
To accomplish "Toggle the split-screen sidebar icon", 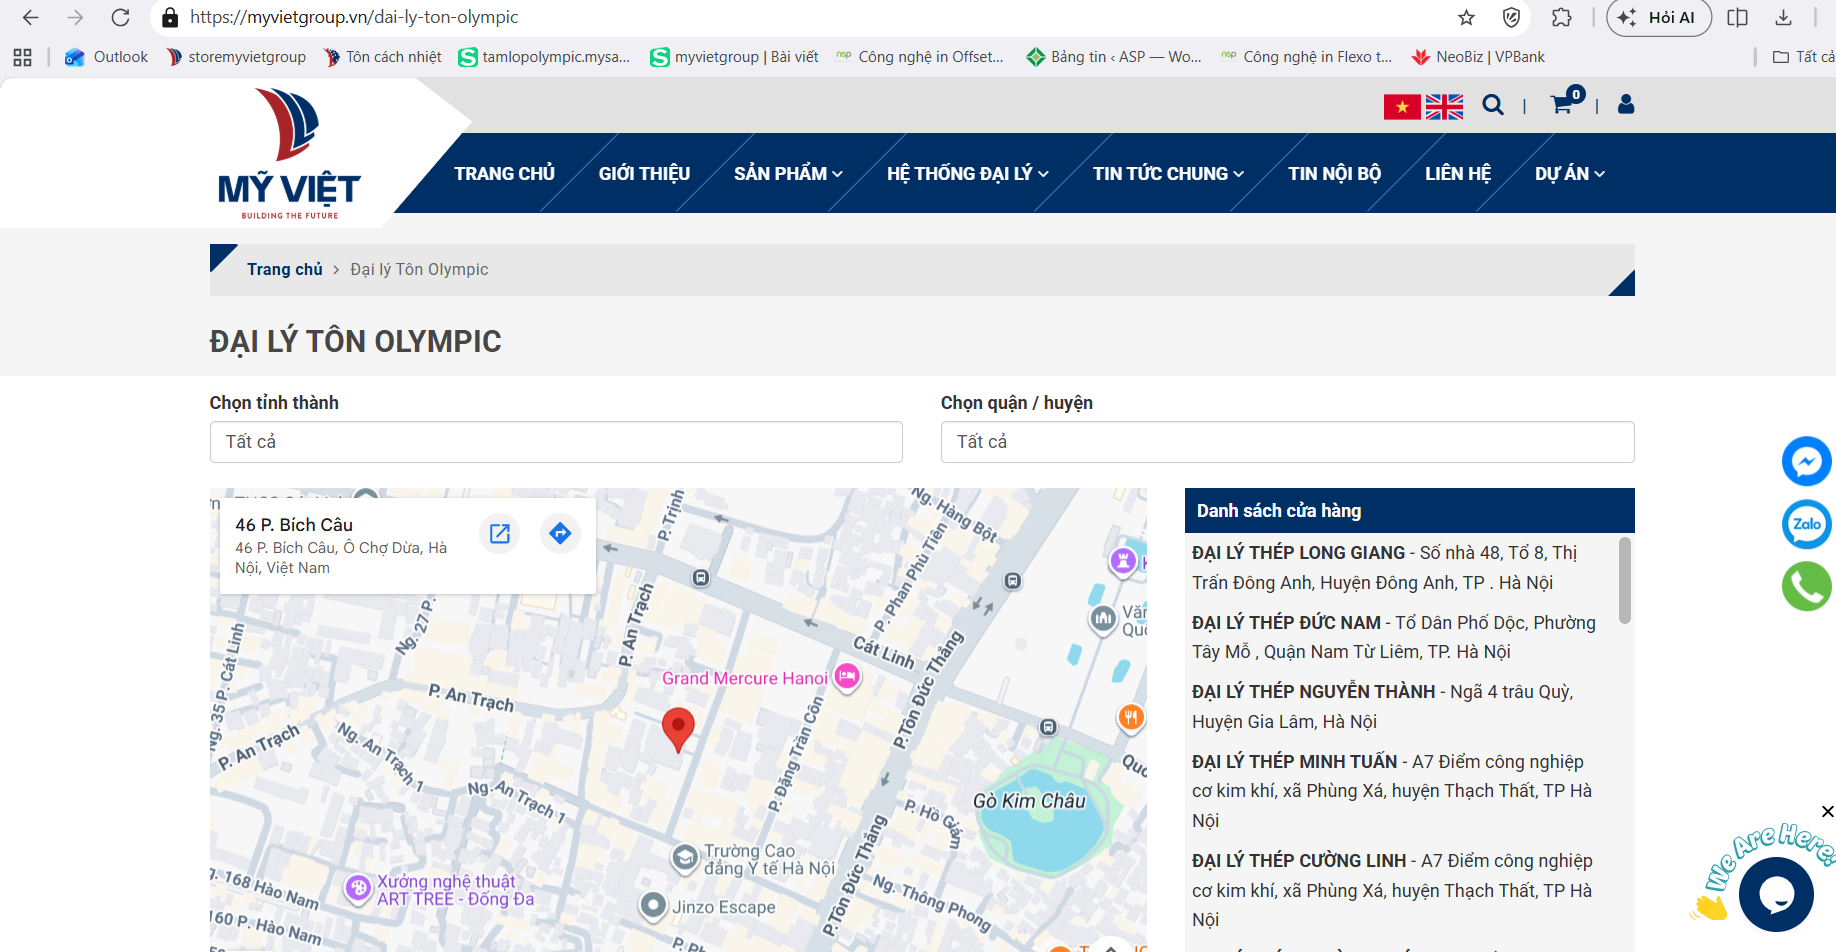I will [x=1738, y=17].
